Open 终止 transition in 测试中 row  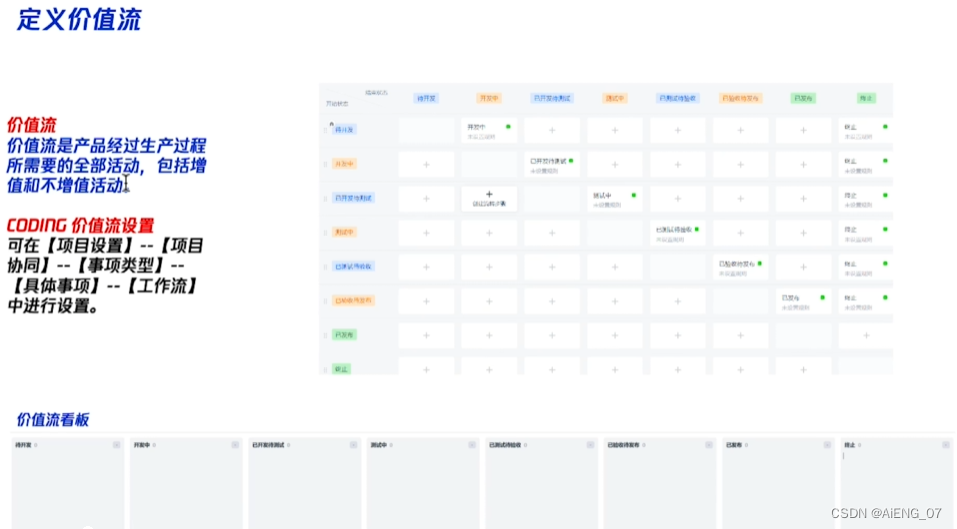coord(866,233)
